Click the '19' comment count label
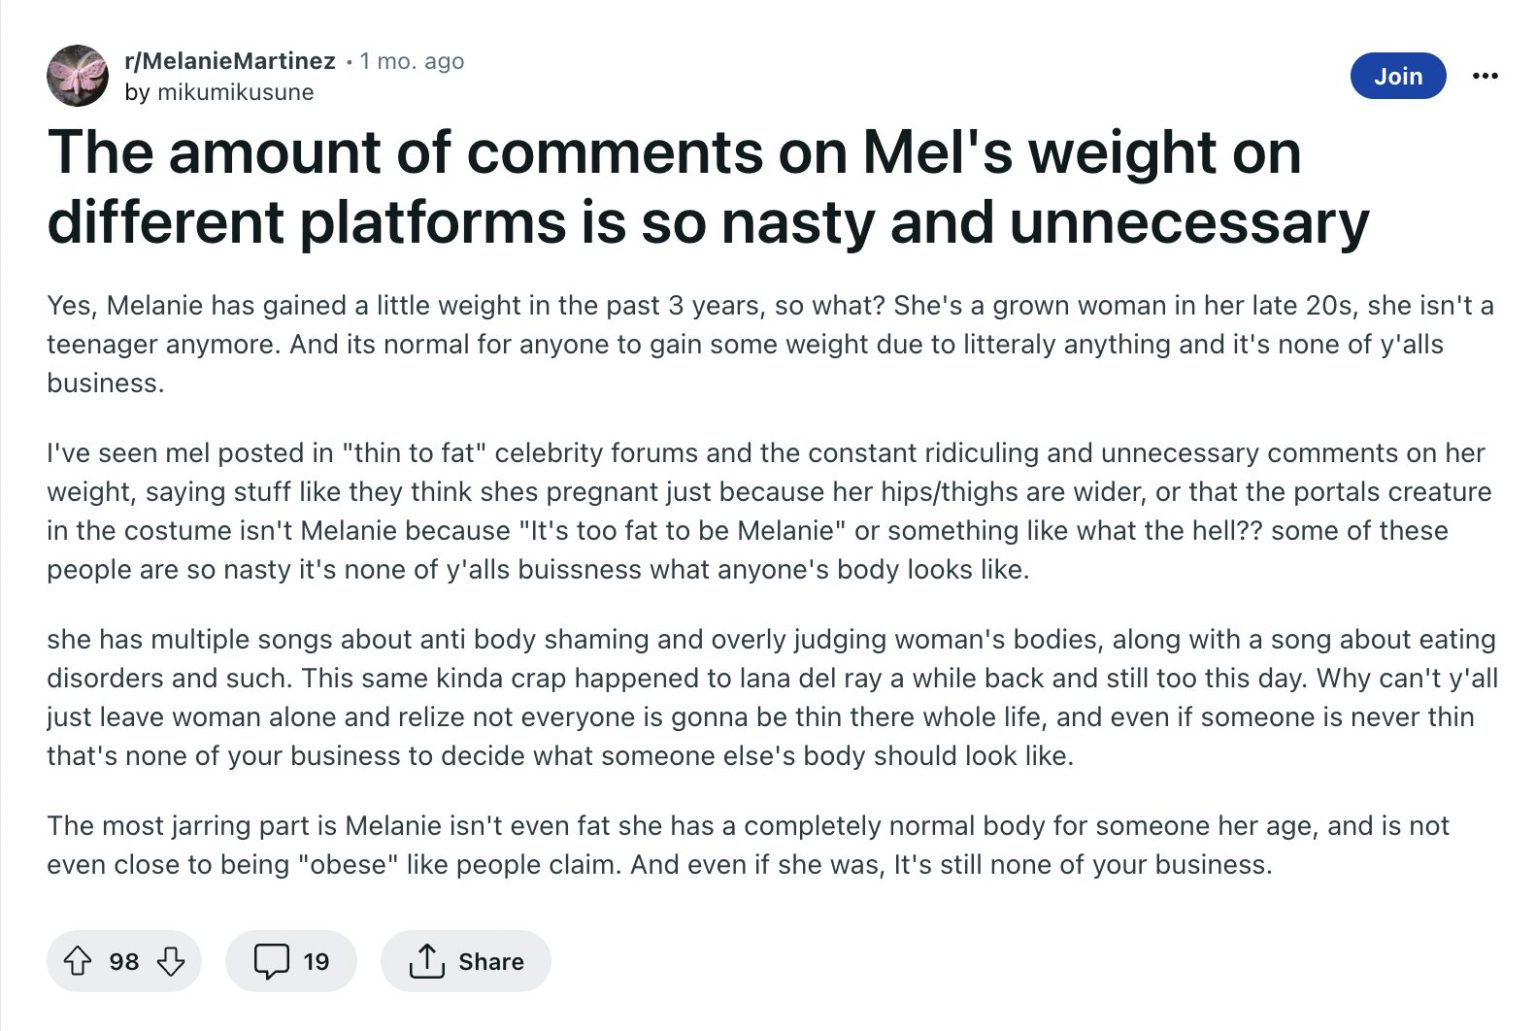Viewport: 1536px width, 1031px height. click(316, 961)
